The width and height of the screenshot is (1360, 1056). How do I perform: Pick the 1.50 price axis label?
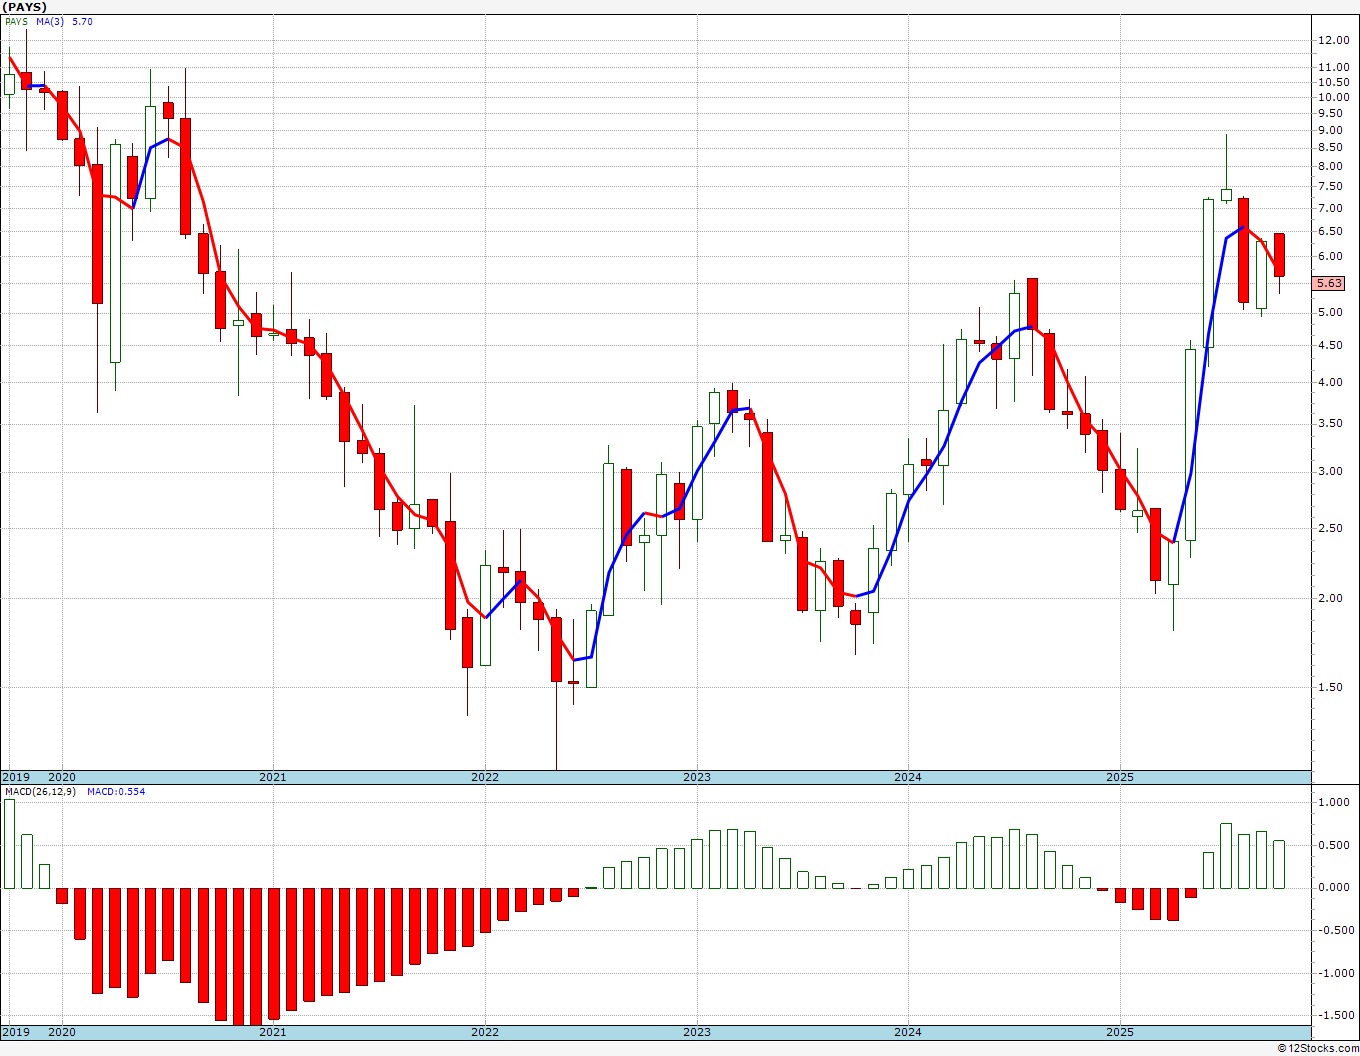1330,687
